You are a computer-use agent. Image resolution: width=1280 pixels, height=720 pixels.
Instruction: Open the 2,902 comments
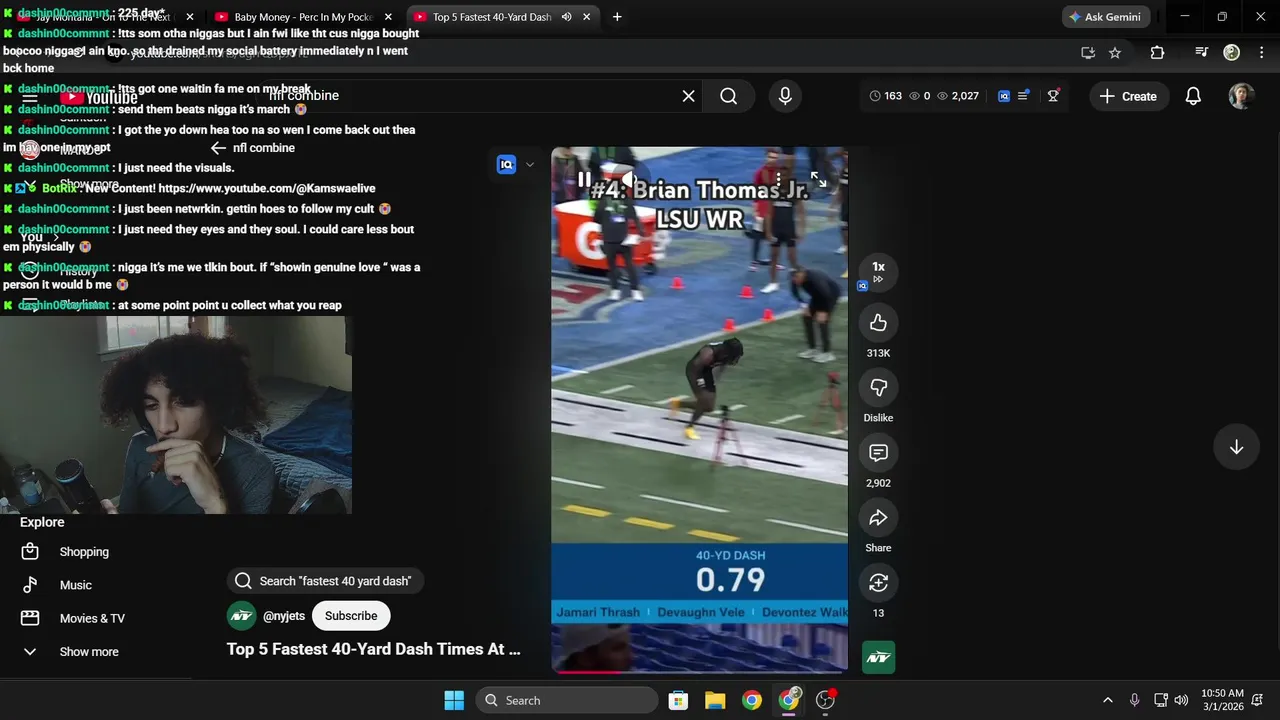pos(878,453)
